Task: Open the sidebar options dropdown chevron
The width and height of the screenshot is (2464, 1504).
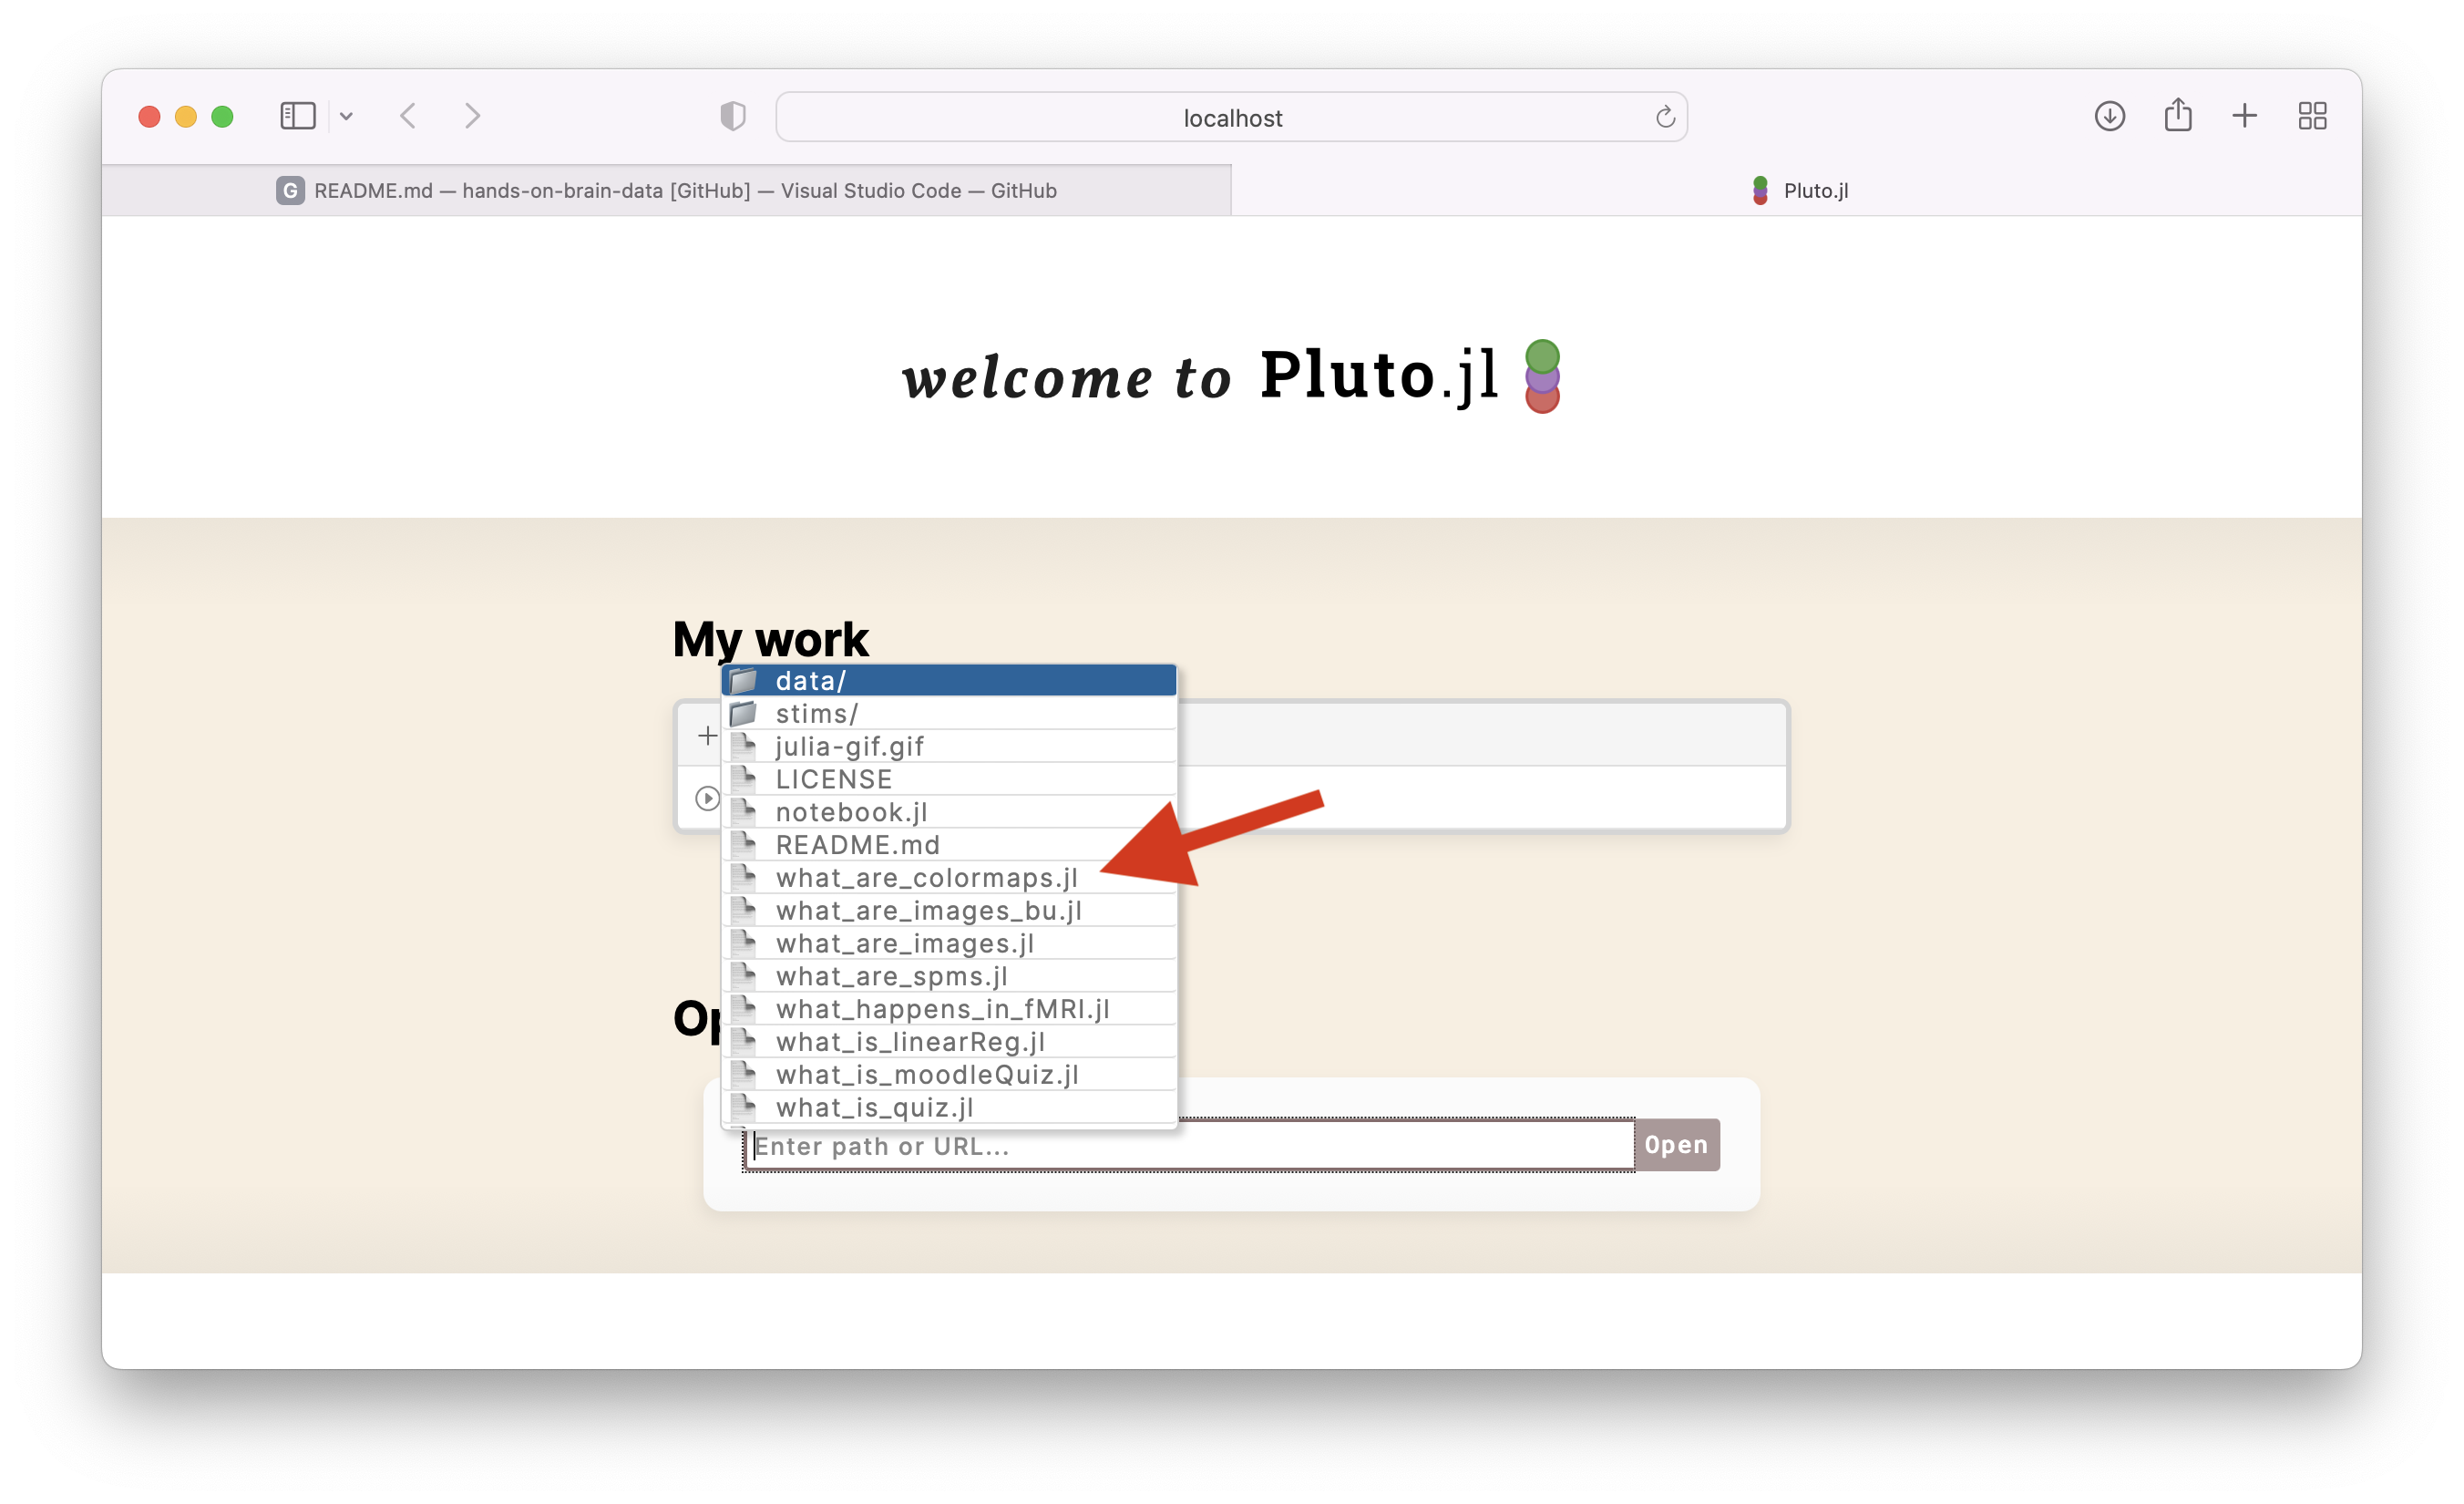Action: [346, 117]
